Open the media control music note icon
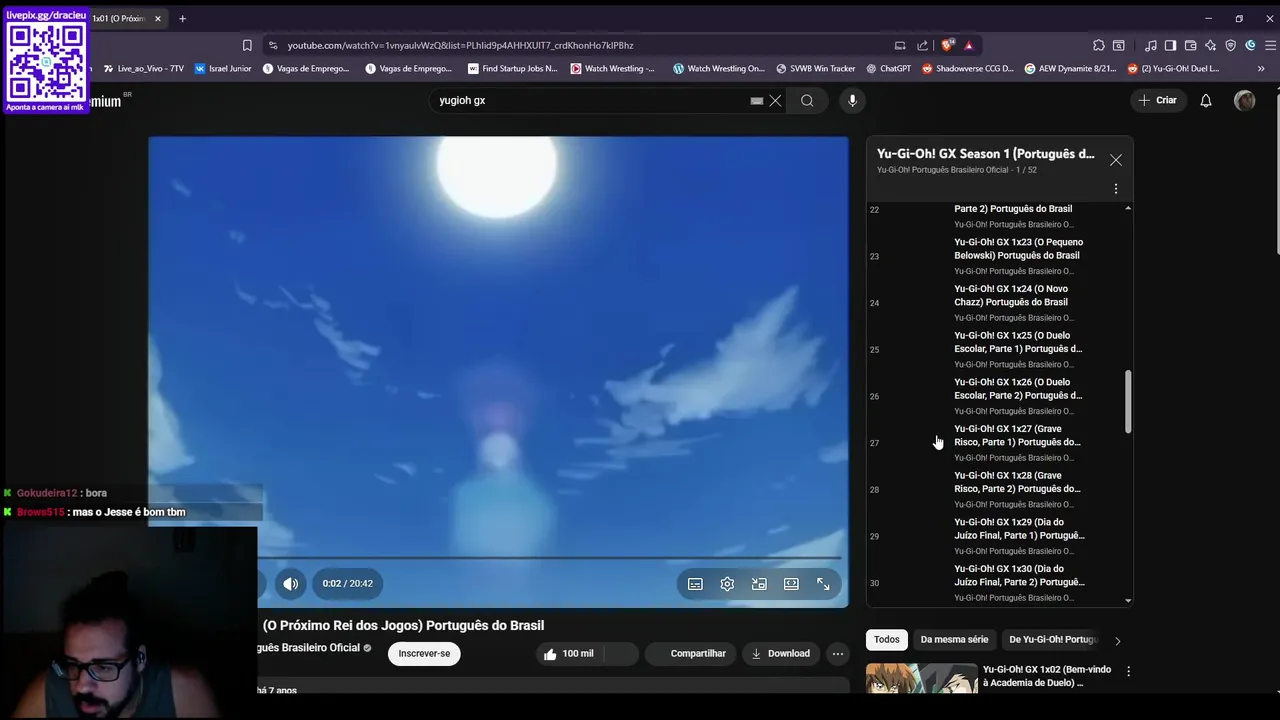Viewport: 1280px width, 720px height. point(1151,45)
